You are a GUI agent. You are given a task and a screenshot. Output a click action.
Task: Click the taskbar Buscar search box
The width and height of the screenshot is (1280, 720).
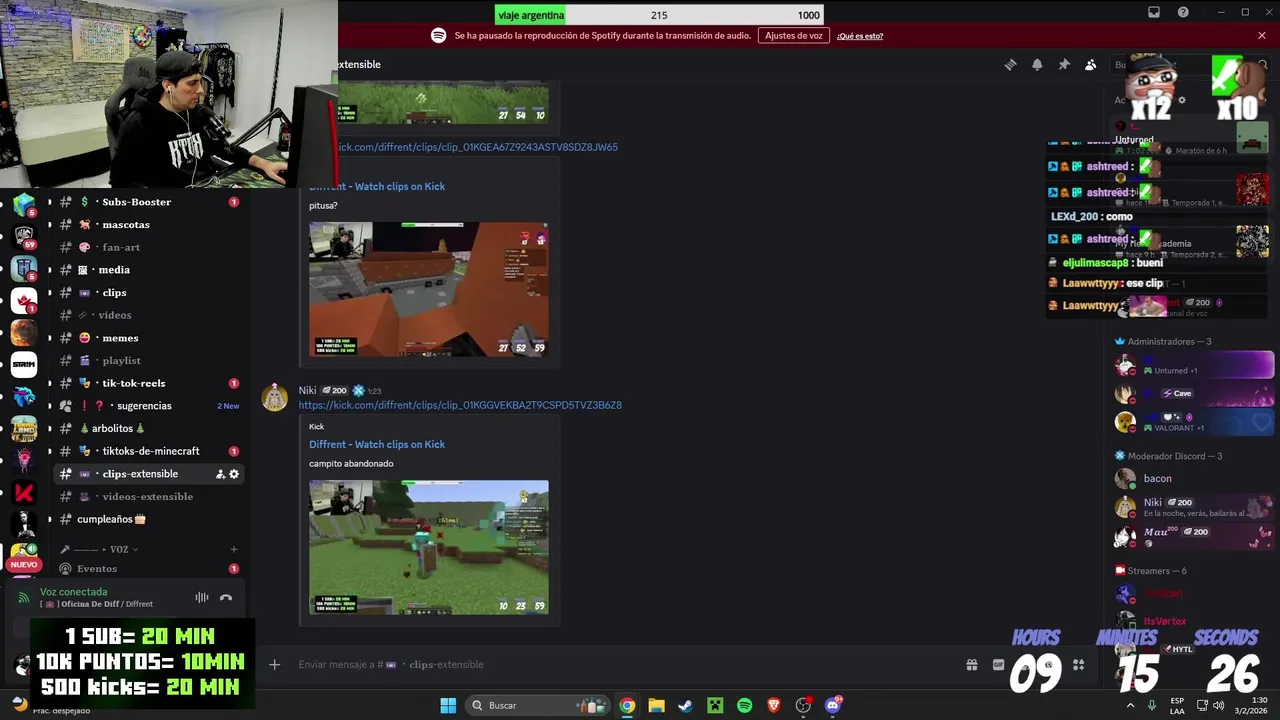coord(539,705)
